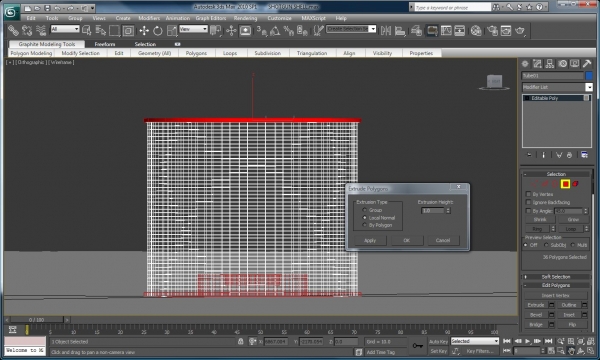Select the Select and Scale tool
The image size is (600, 360).
tap(172, 30)
